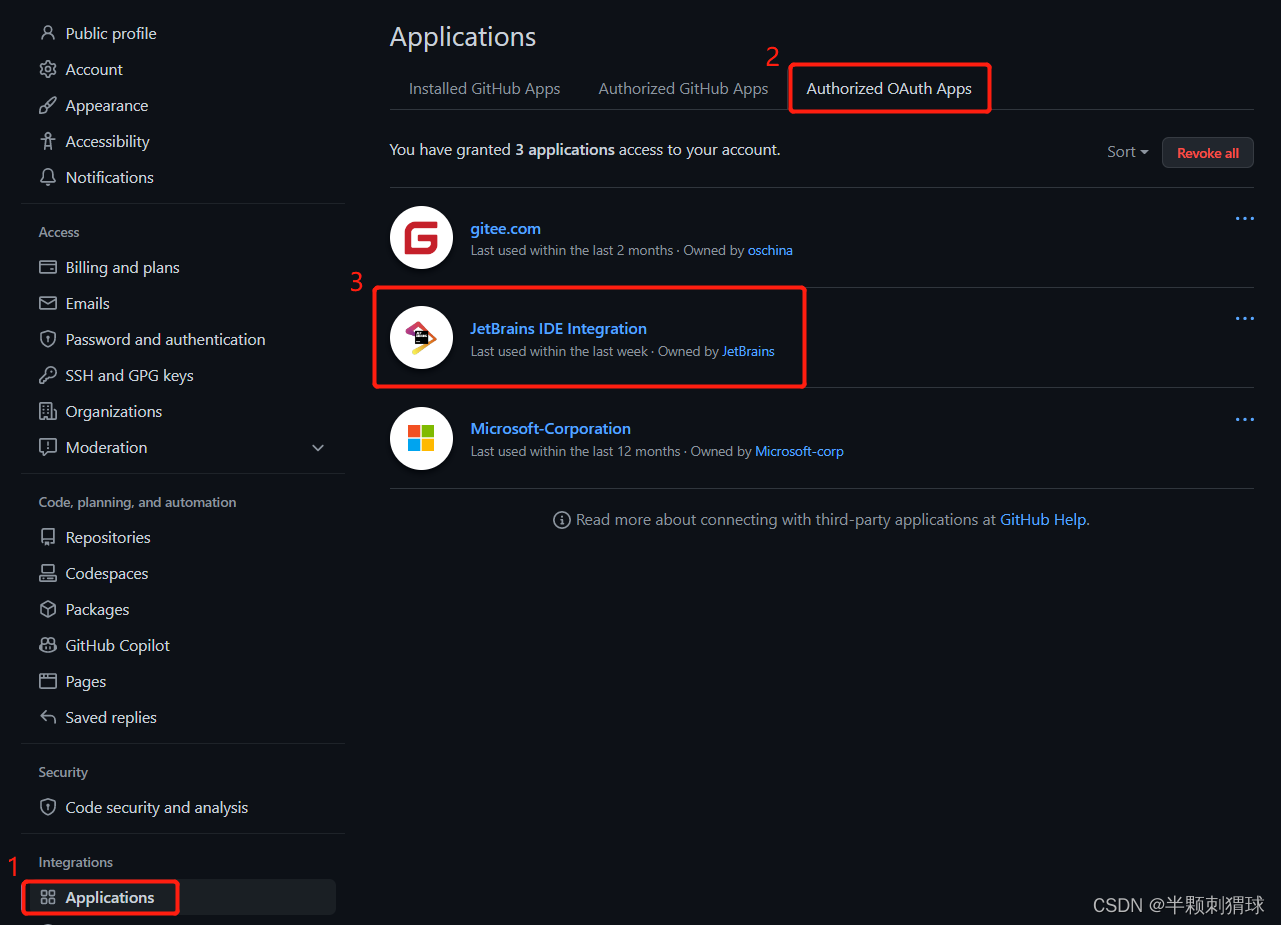1281x925 pixels.
Task: Click the Microsoft-Corporation app logo
Action: coord(421,438)
